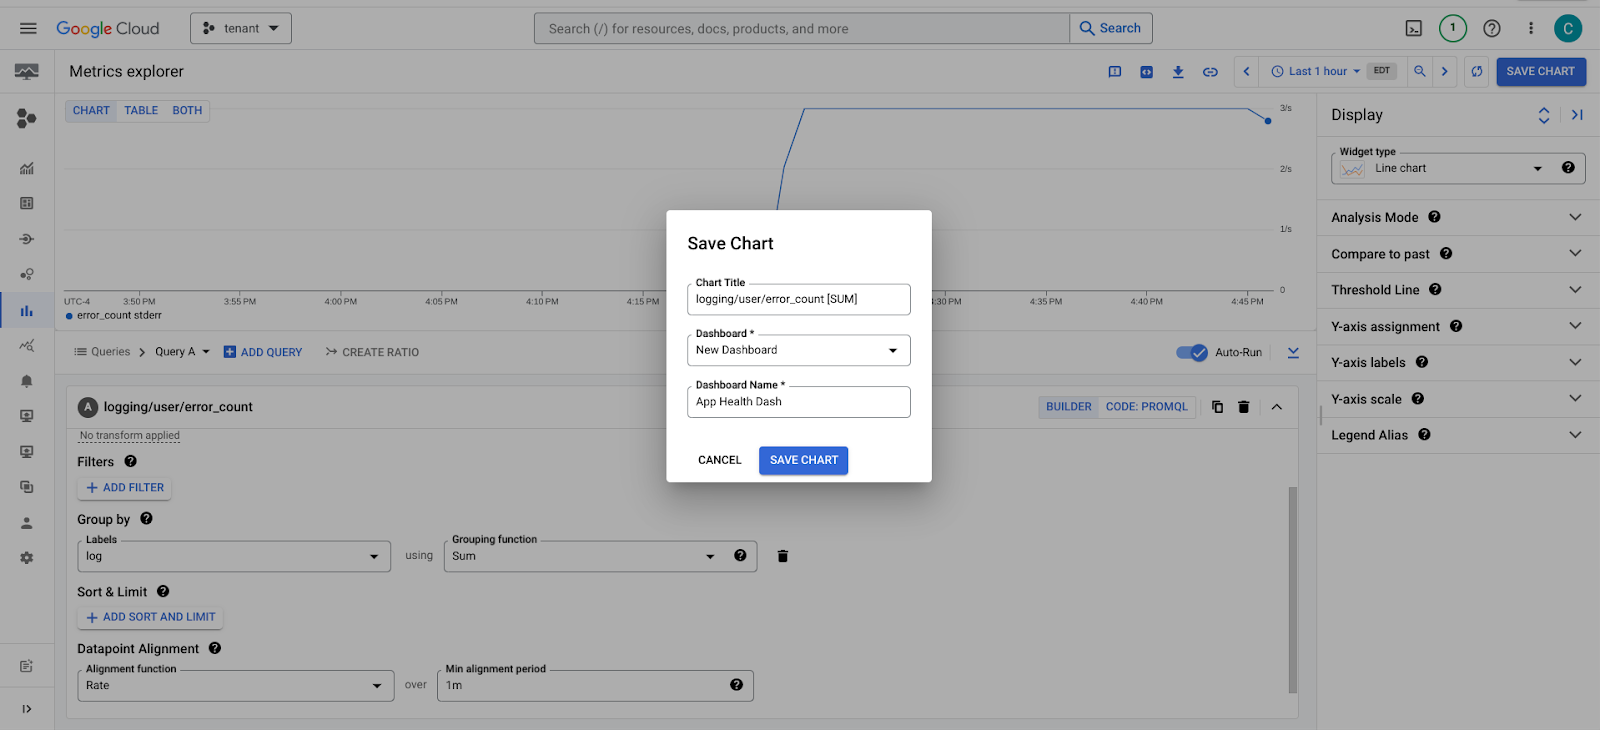The height and width of the screenshot is (730, 1600).
Task: Duplicate query A with copy icon
Action: click(x=1217, y=407)
